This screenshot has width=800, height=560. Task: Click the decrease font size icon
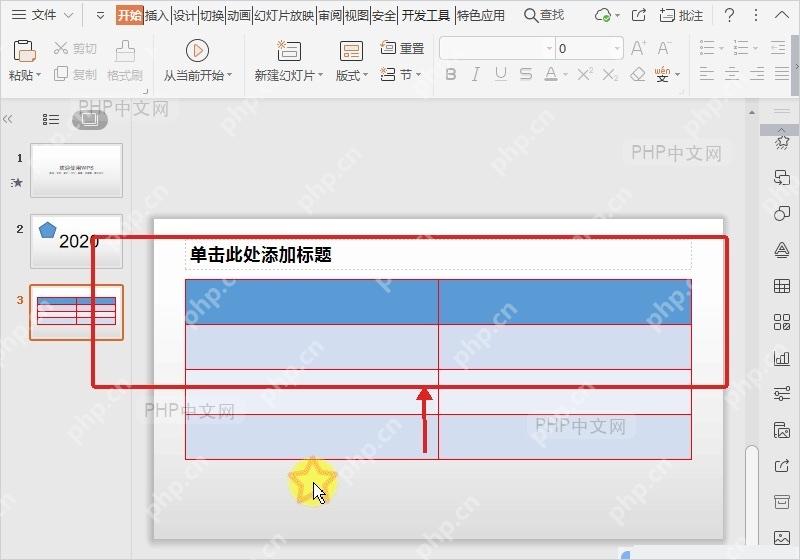[664, 48]
